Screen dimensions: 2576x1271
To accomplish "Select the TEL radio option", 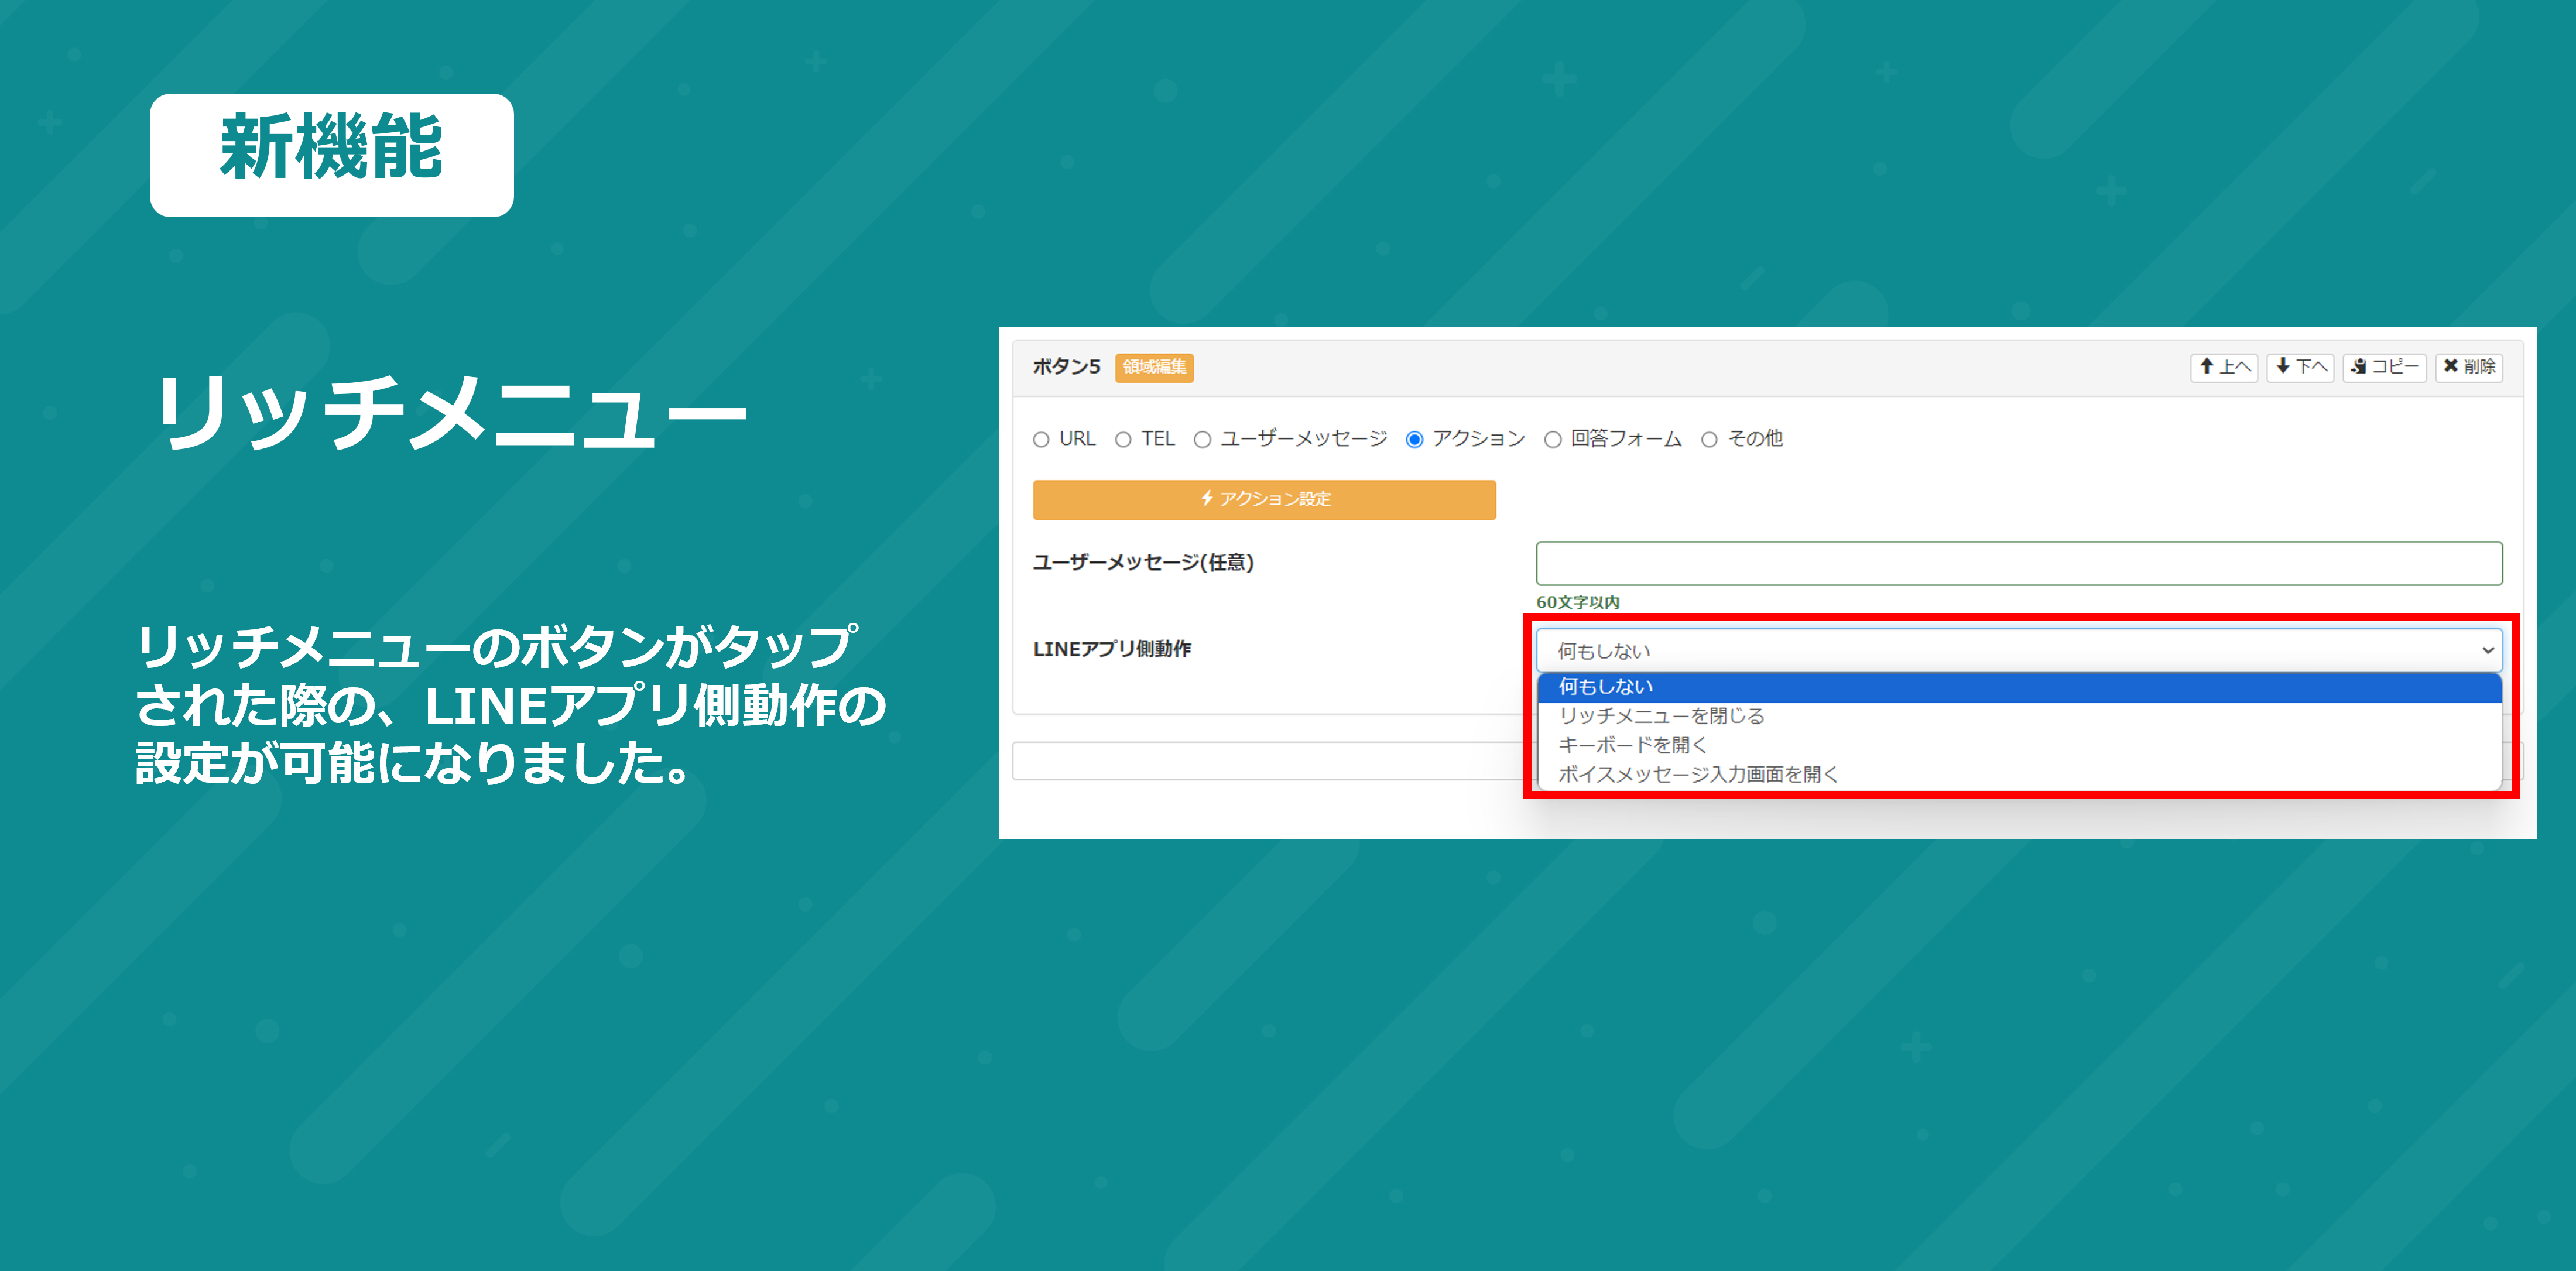I will click(x=1123, y=439).
